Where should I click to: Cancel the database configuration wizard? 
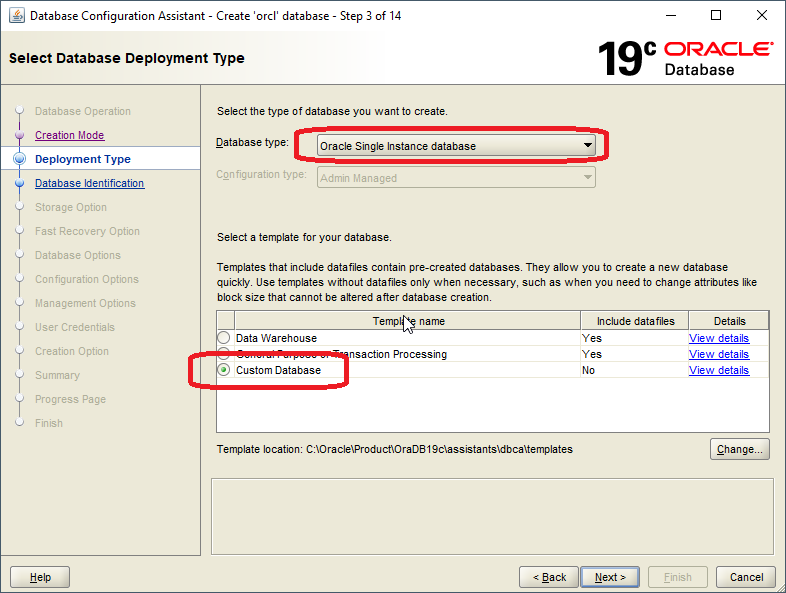(746, 577)
